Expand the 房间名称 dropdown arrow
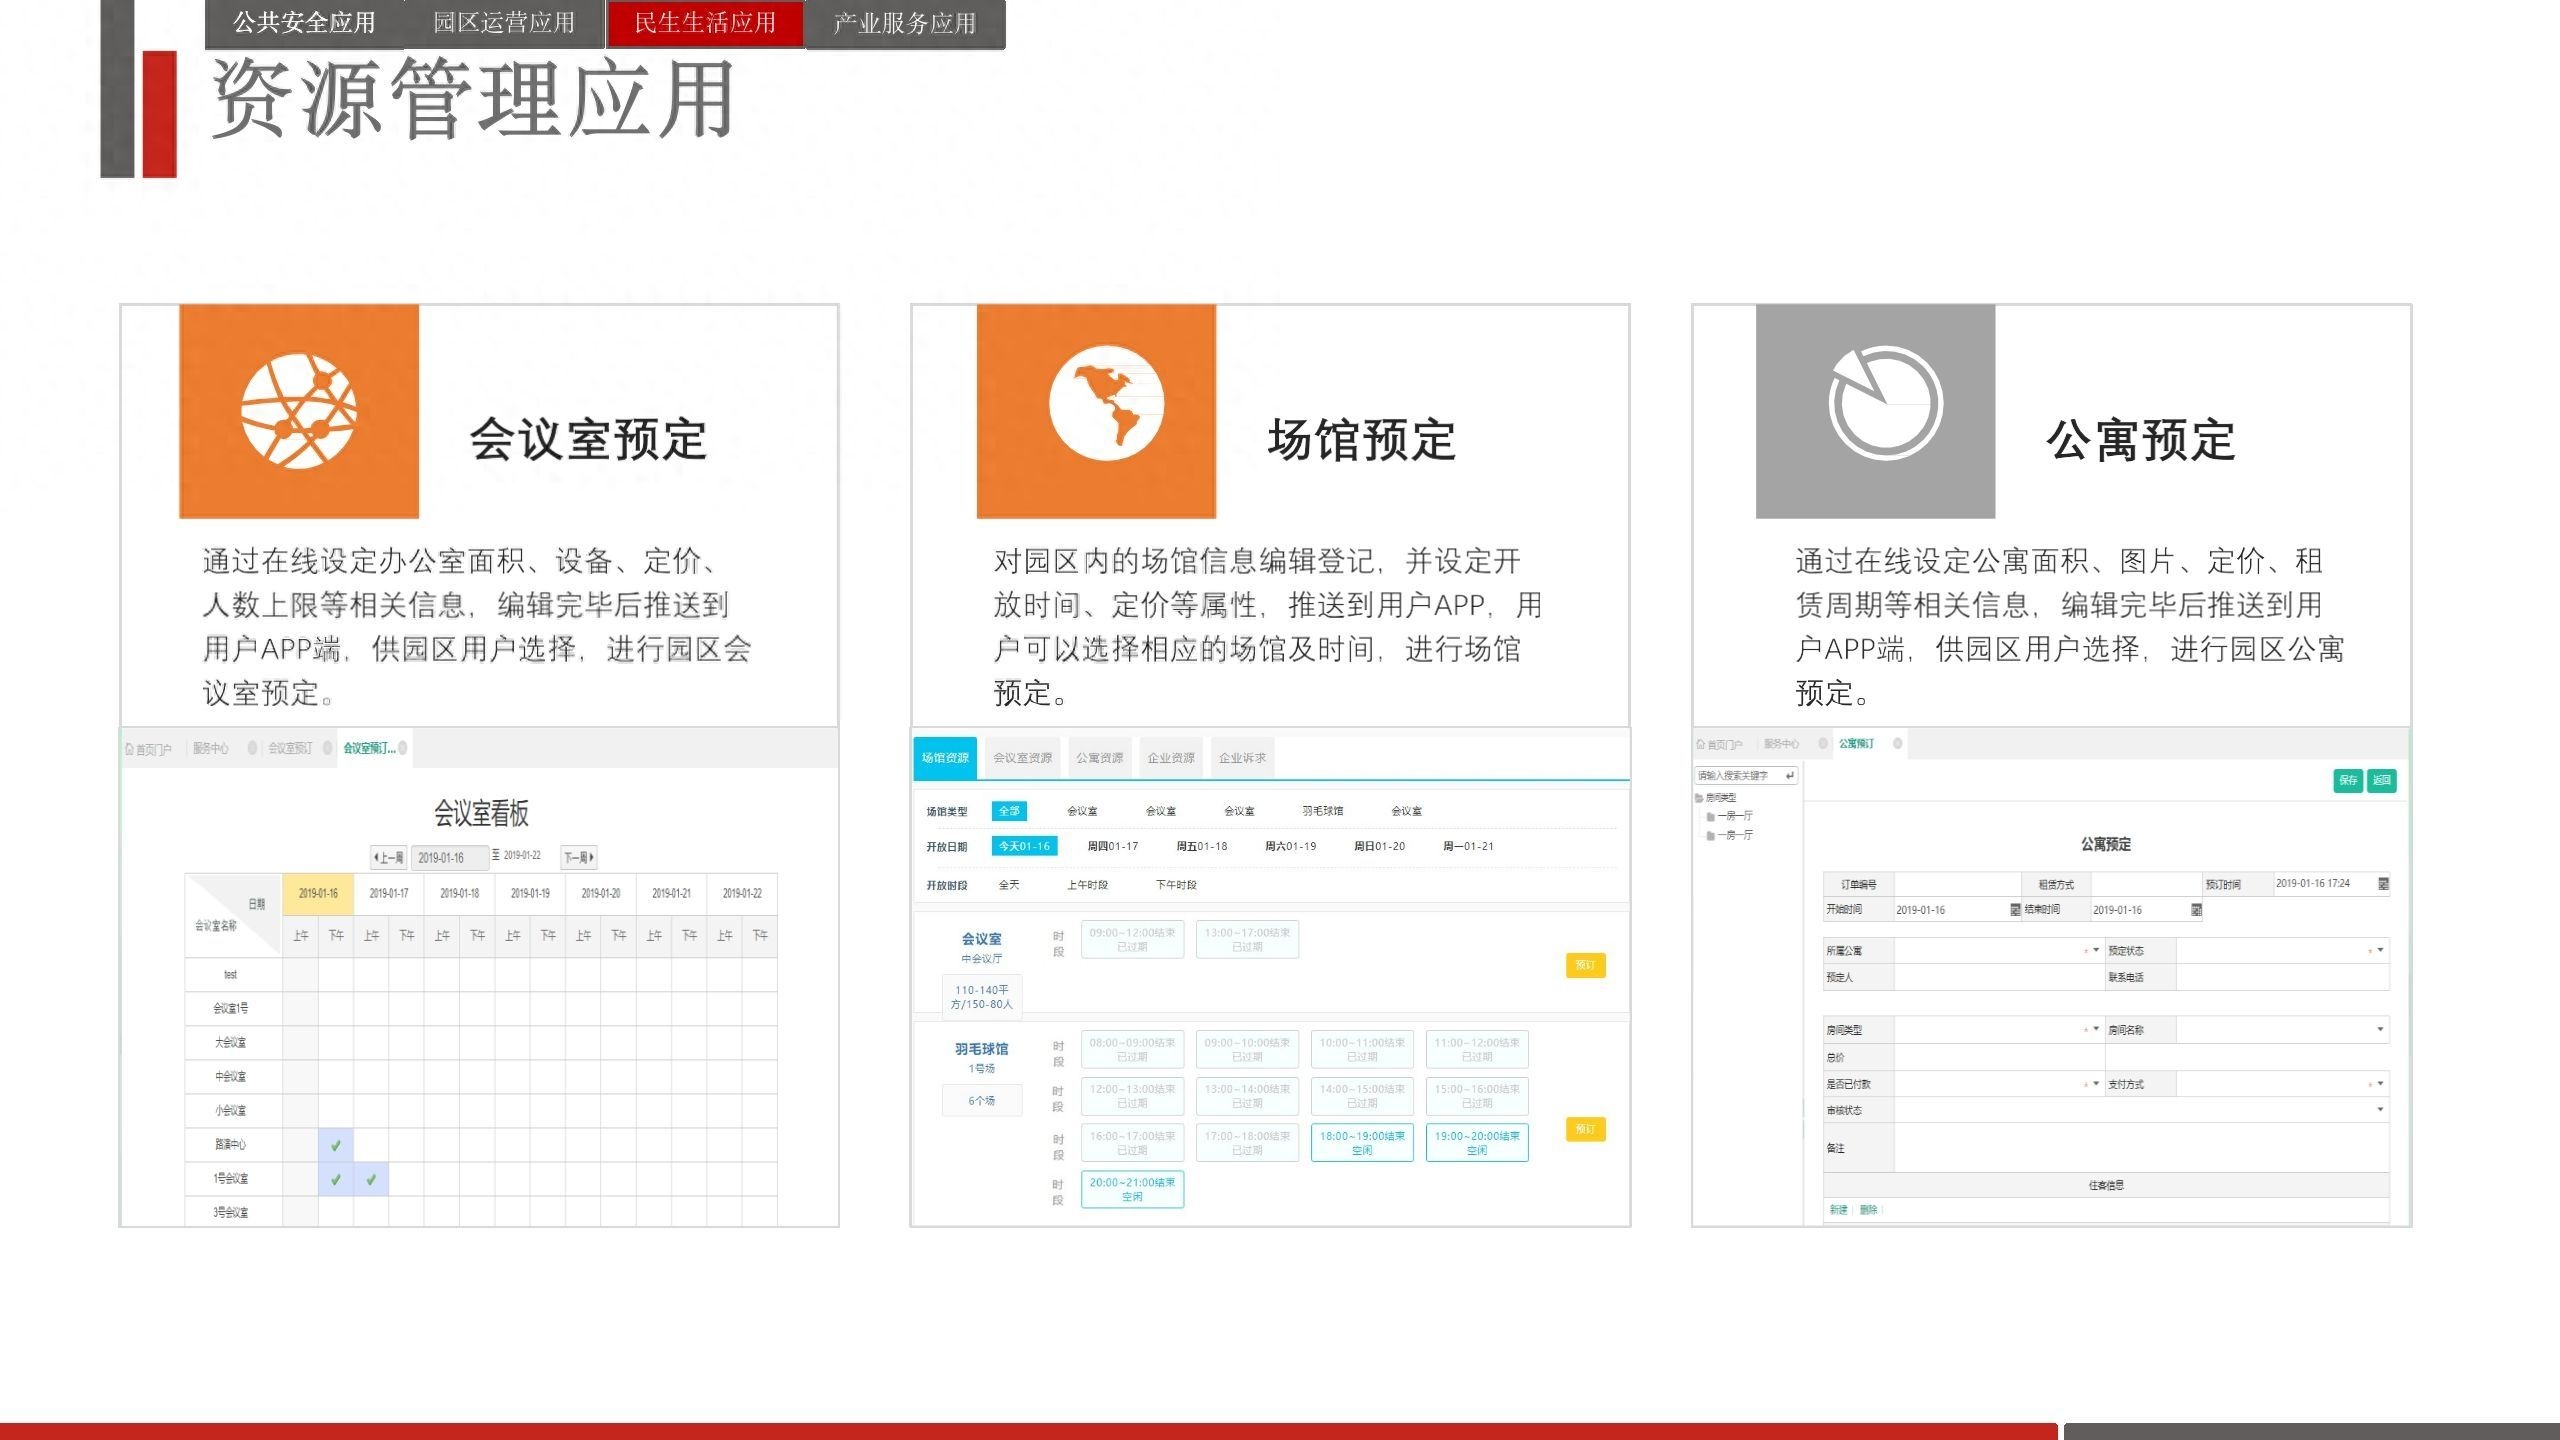Viewport: 2560px width, 1440px height. pyautogui.click(x=2380, y=1029)
